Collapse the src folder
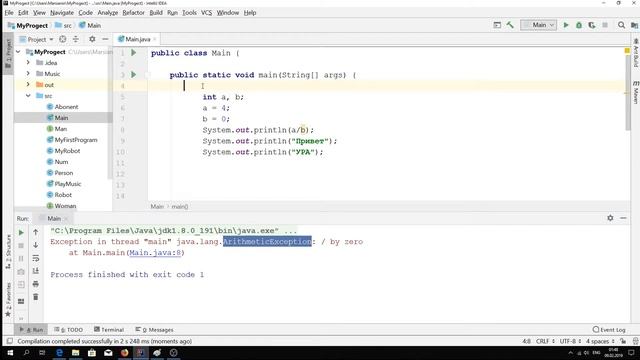This screenshot has width=640, height=360. tap(28, 96)
